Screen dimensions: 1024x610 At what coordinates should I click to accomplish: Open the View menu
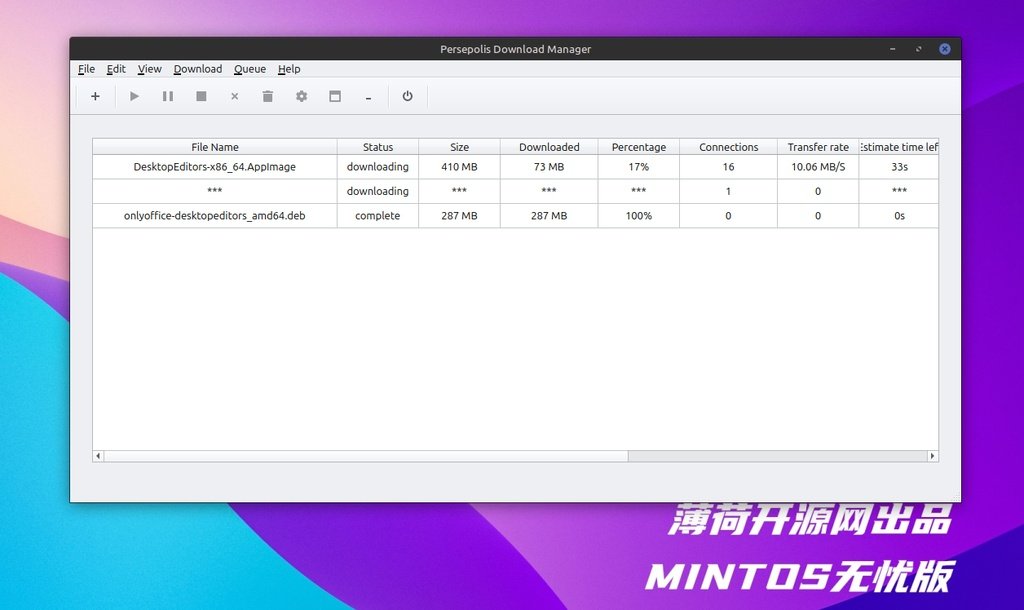pyautogui.click(x=150, y=69)
